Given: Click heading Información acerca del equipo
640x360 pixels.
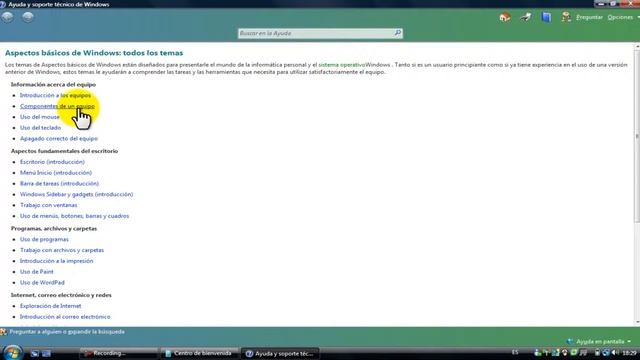Looking at the screenshot, I should (53, 84).
